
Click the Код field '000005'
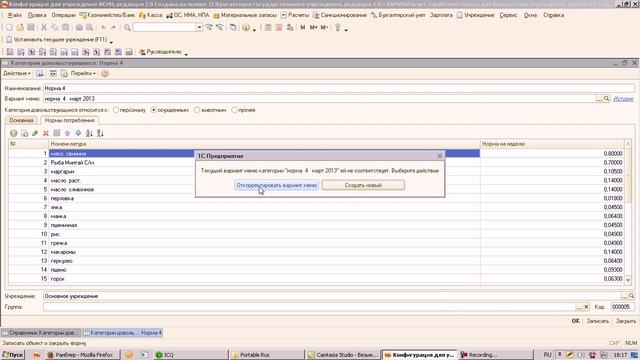pos(622,307)
